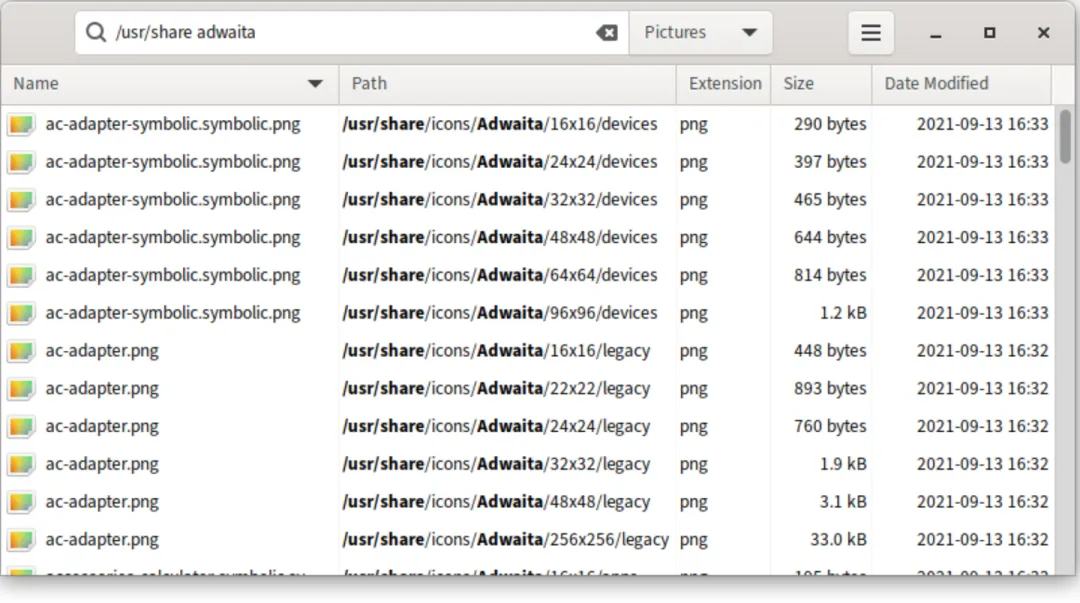Click path /usr/share/icons/Adwaita/96x96/devices
Viewport: 1080px width, 603px height.
click(500, 313)
